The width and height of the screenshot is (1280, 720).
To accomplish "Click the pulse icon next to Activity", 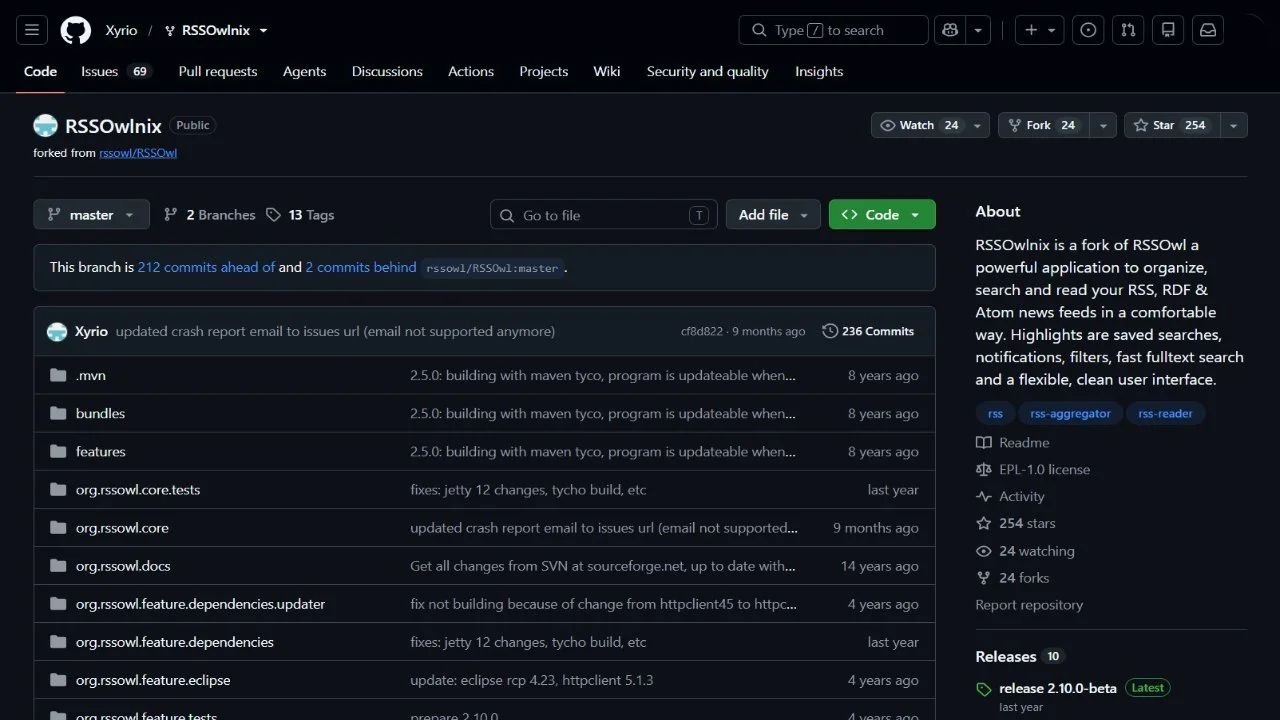I will click(984, 497).
